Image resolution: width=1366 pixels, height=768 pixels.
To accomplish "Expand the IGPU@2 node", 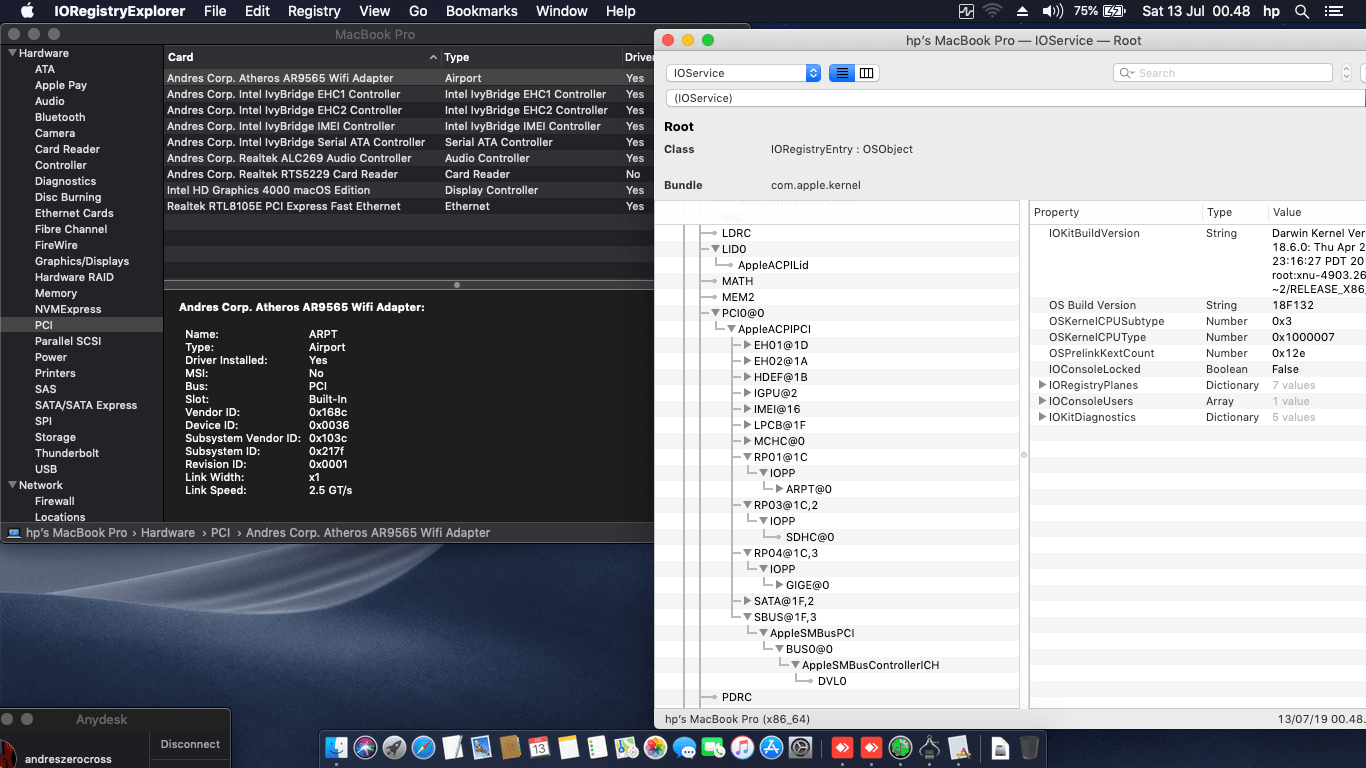I will pos(747,393).
